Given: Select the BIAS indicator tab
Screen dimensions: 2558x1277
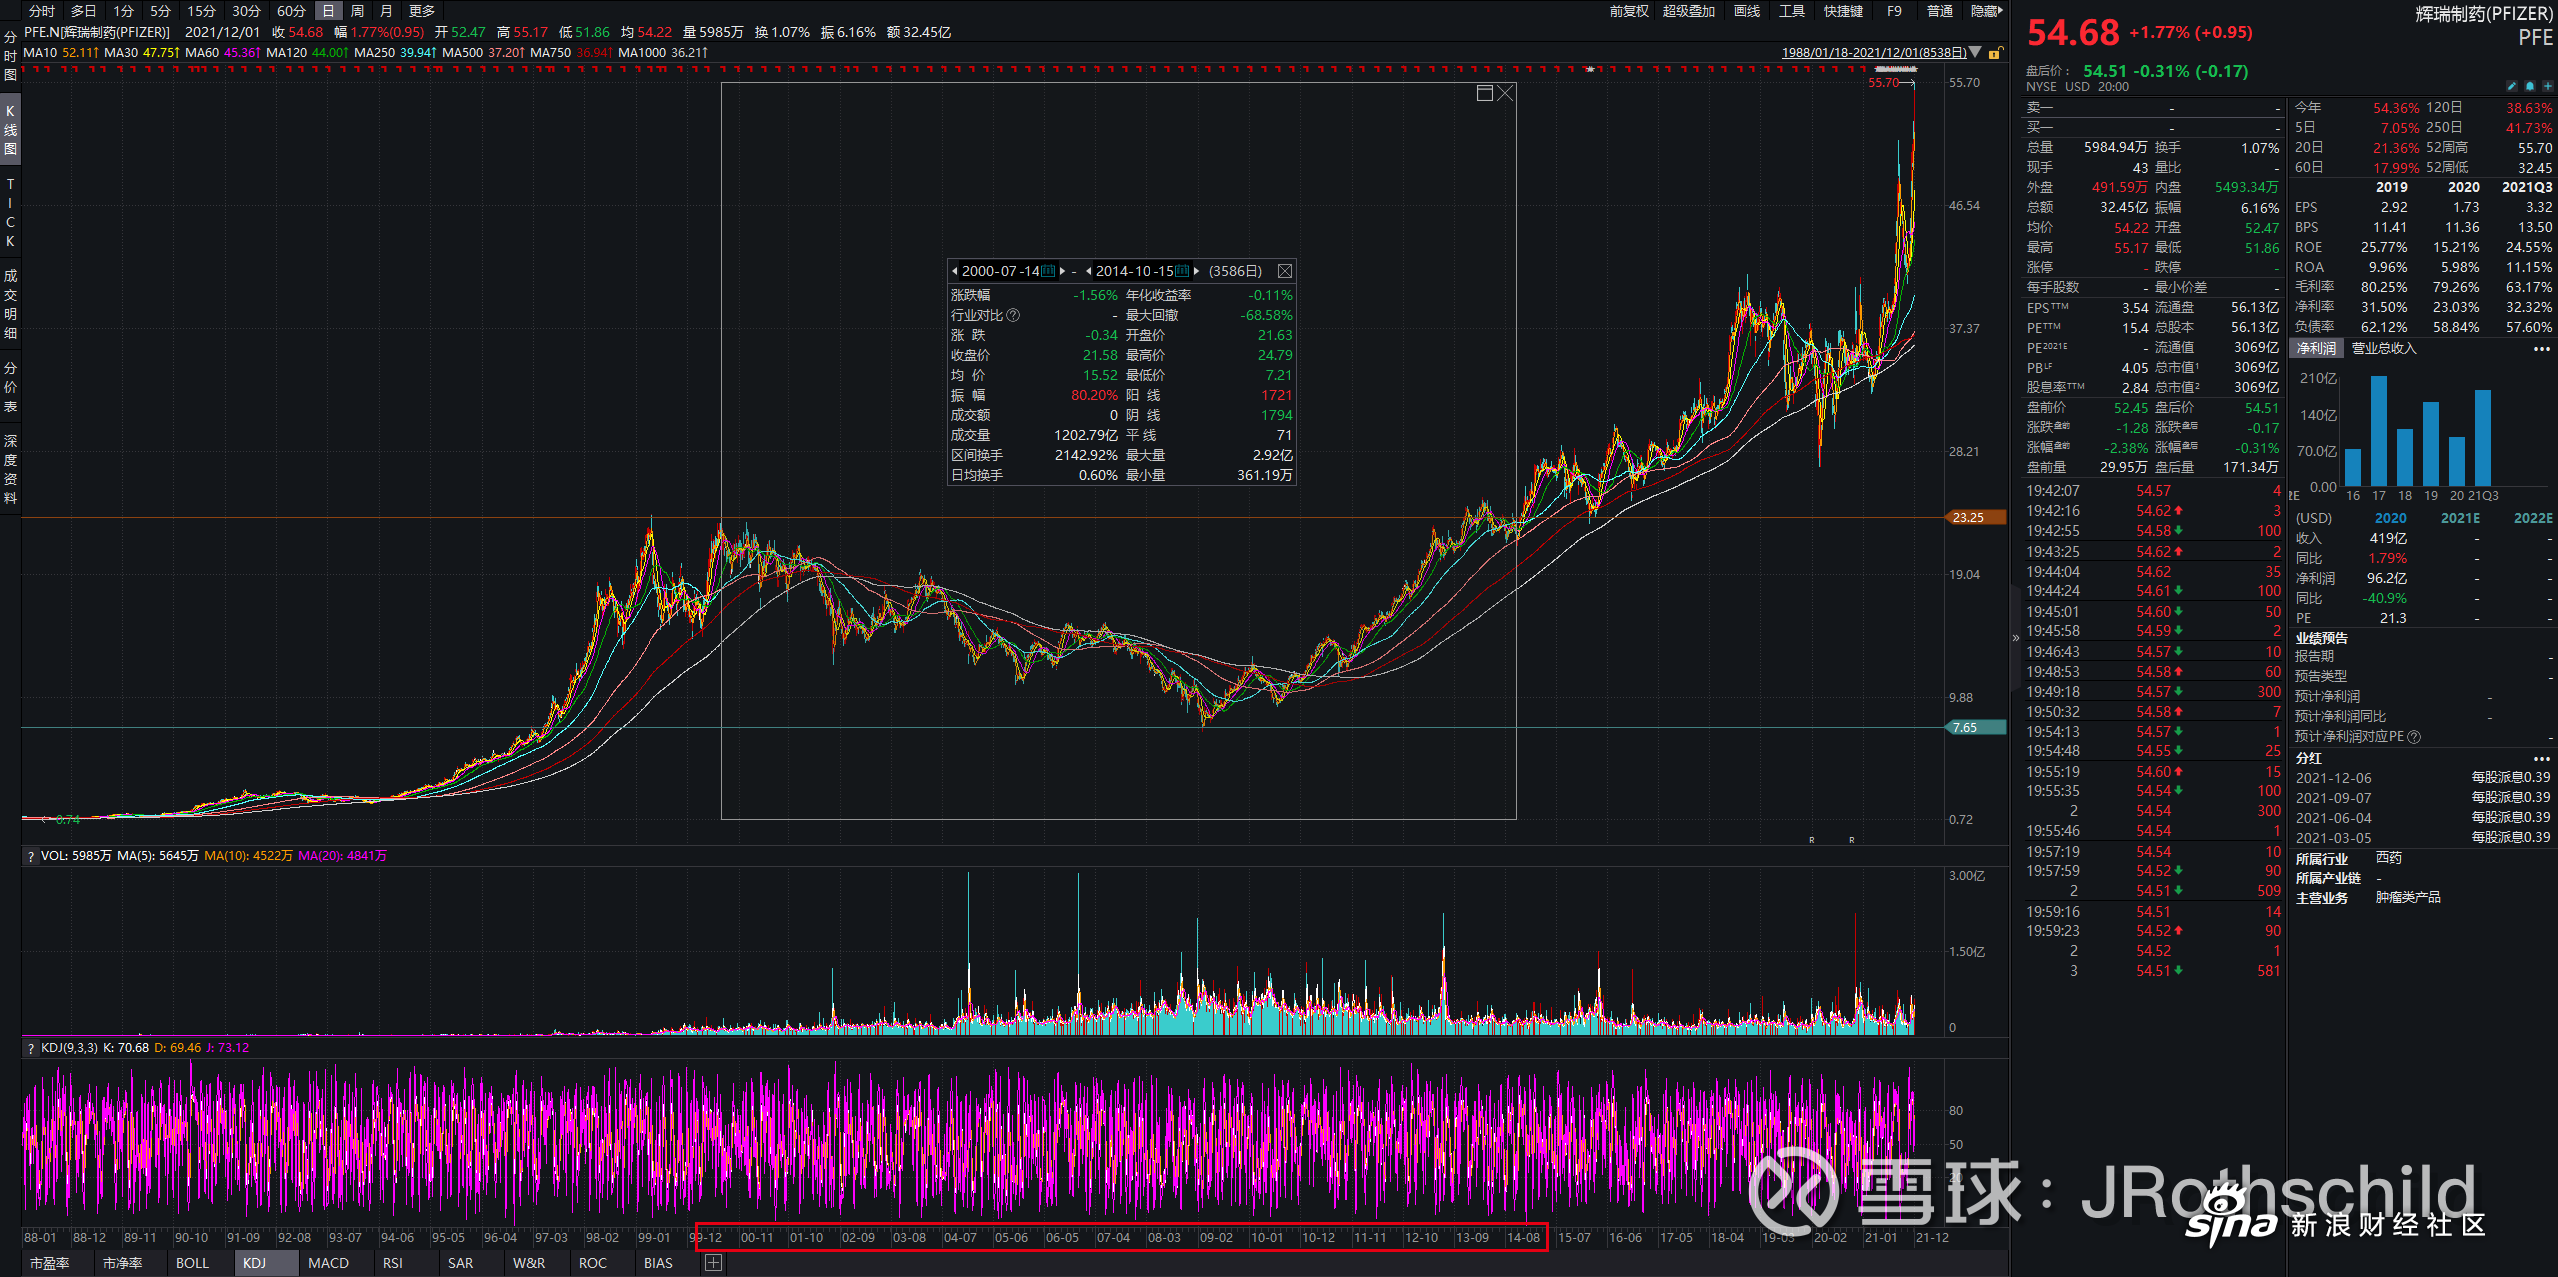Looking at the screenshot, I should (x=658, y=1263).
